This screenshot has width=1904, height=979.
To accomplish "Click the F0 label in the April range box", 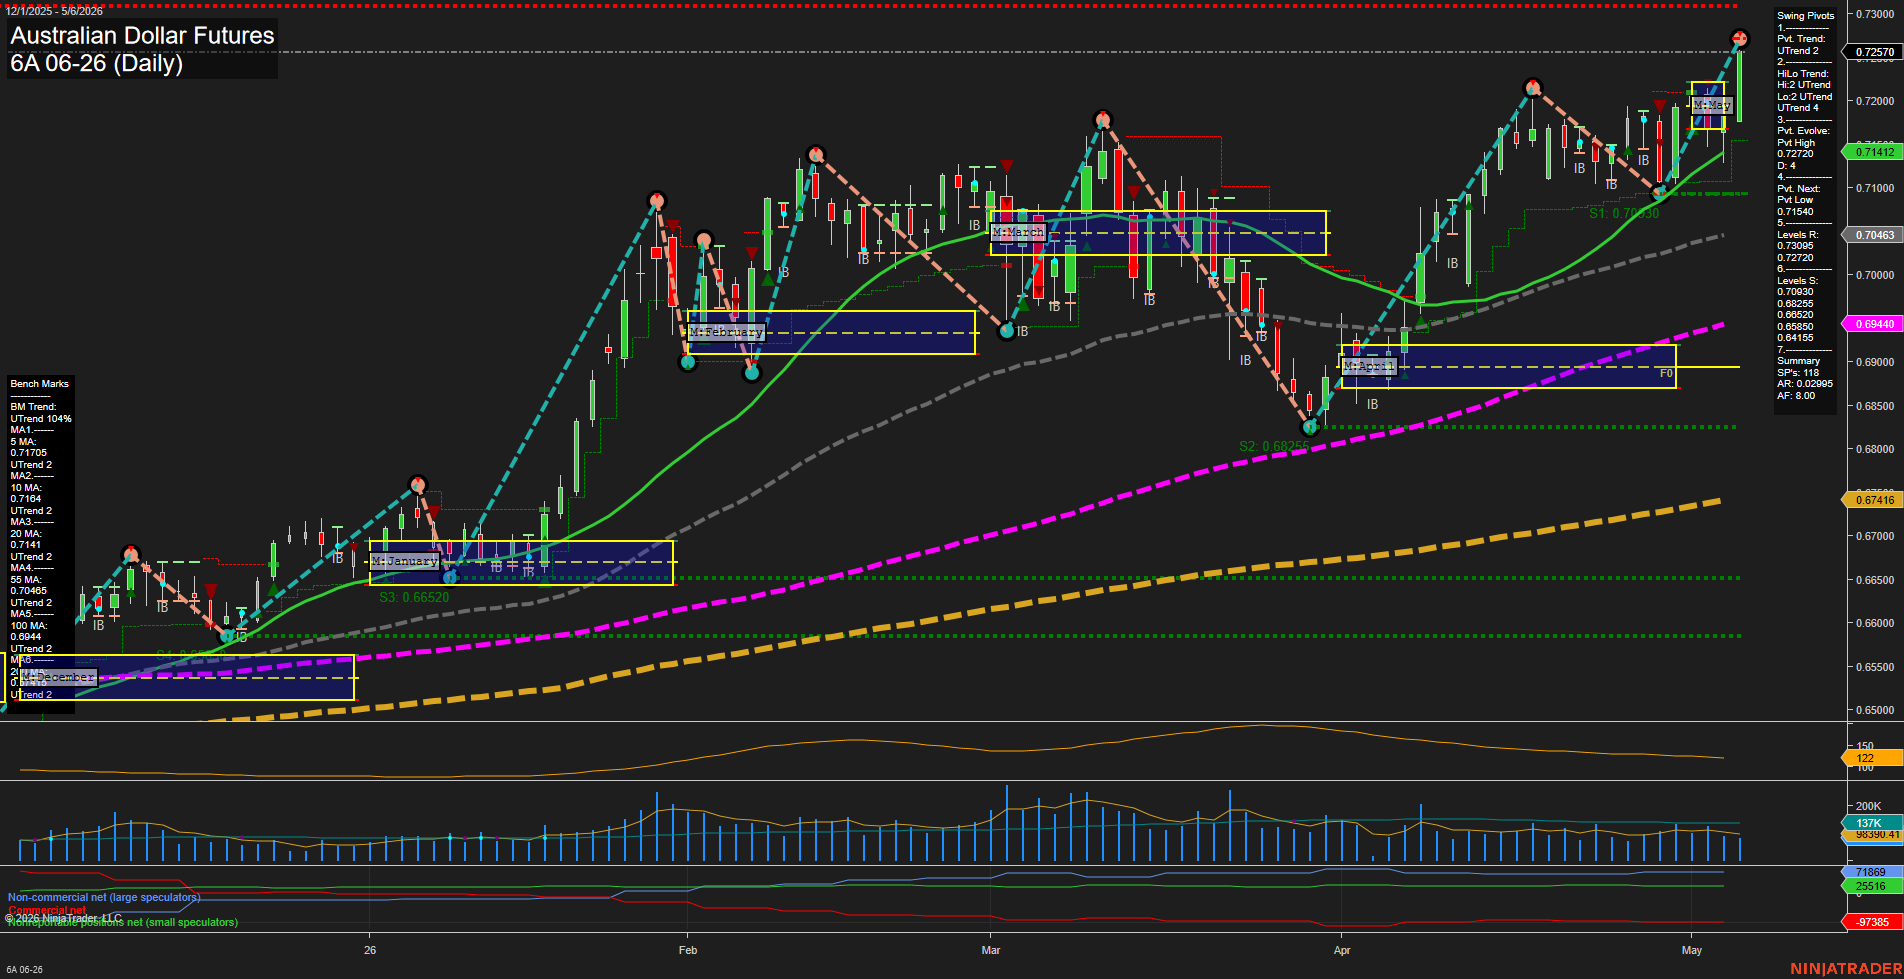I will [1666, 373].
